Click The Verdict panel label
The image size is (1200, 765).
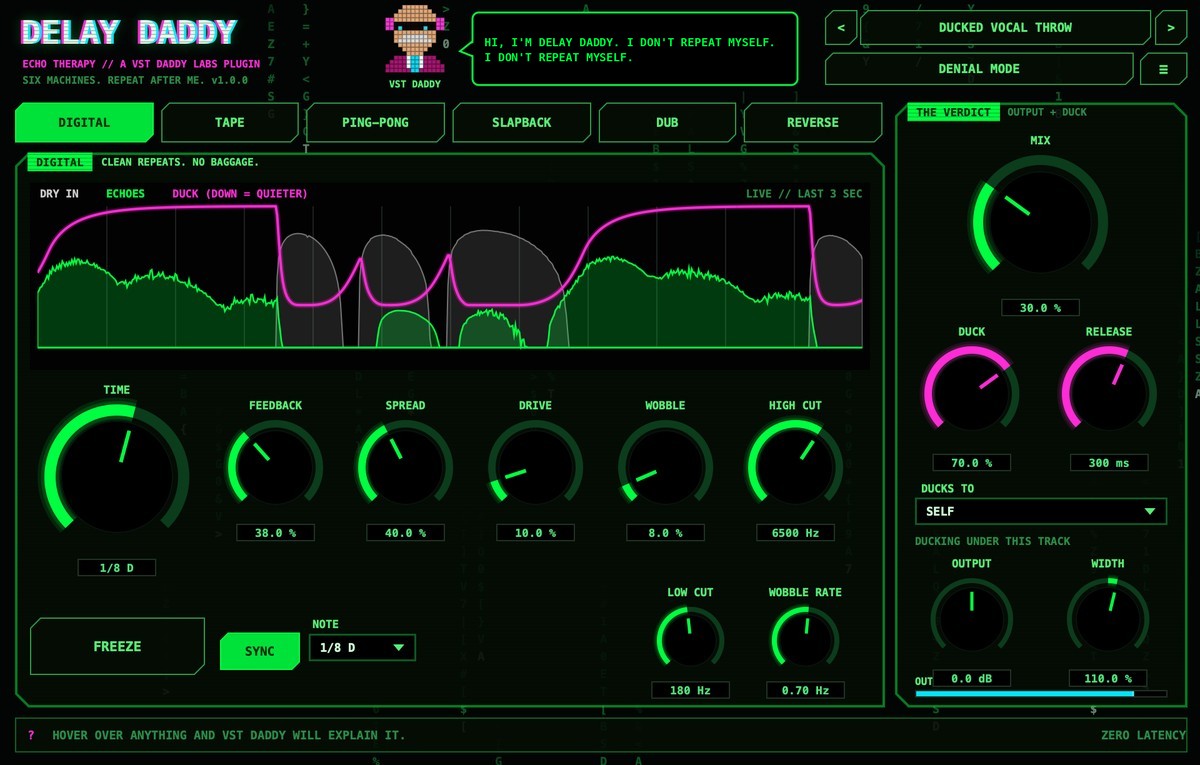pos(954,112)
